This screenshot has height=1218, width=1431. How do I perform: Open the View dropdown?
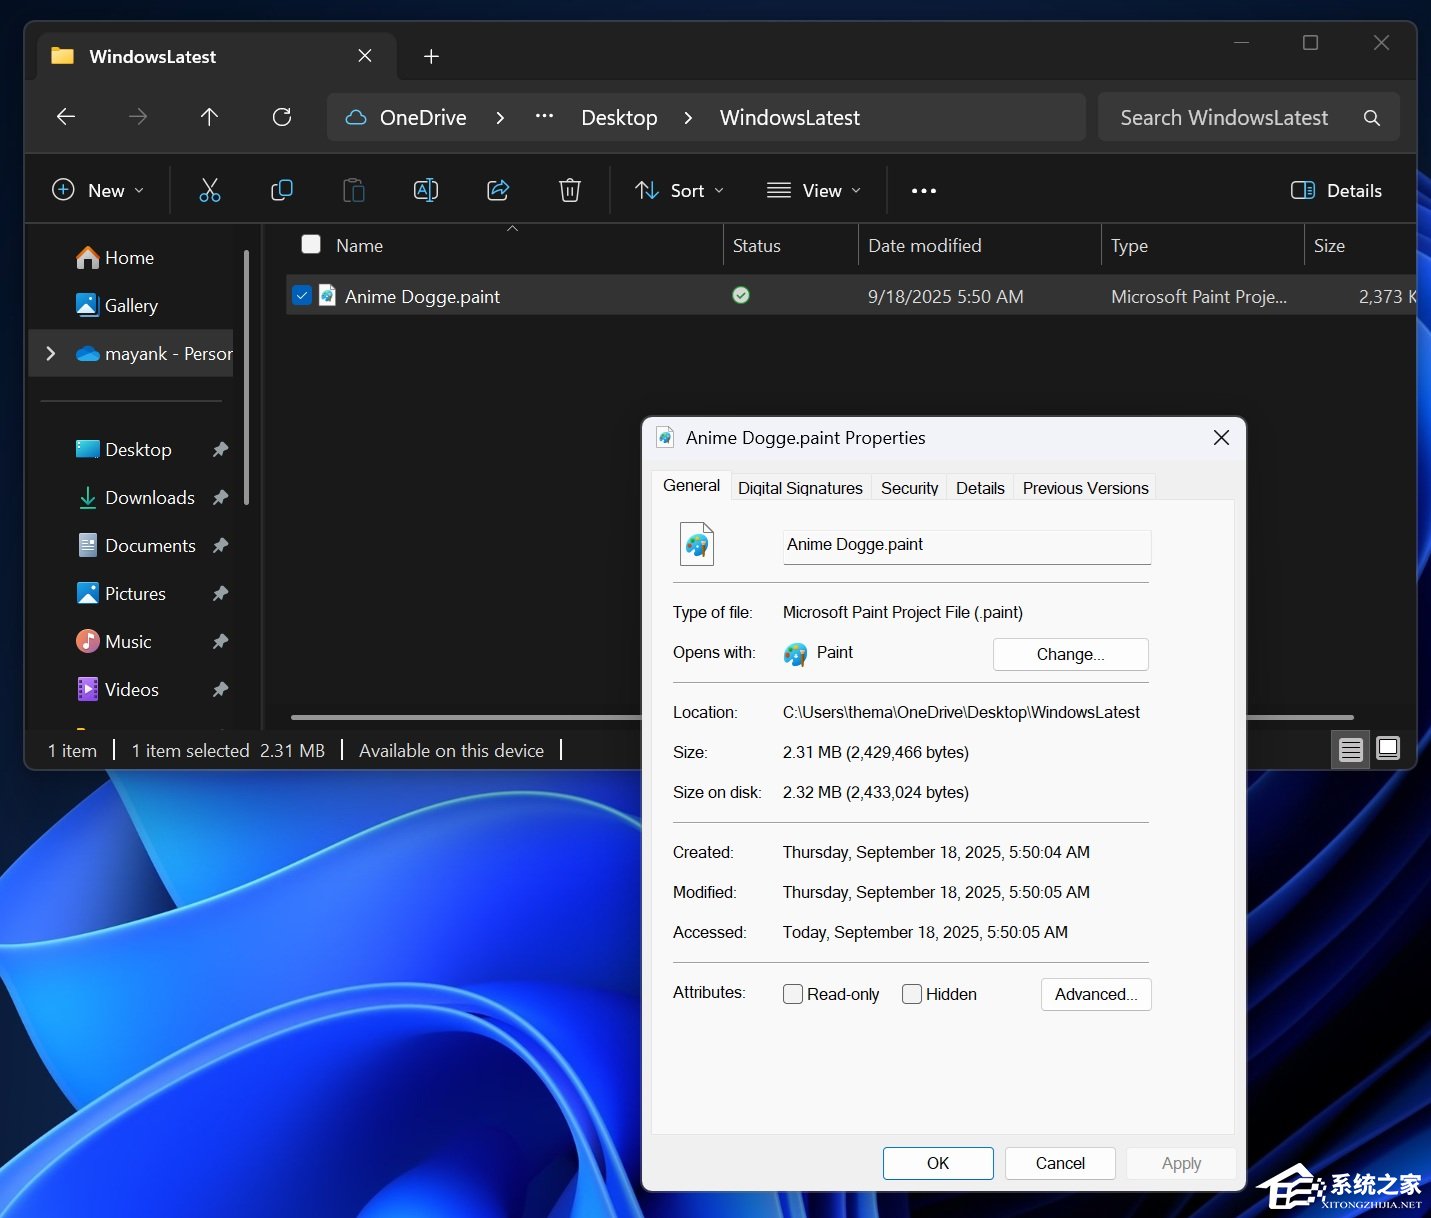click(x=814, y=190)
